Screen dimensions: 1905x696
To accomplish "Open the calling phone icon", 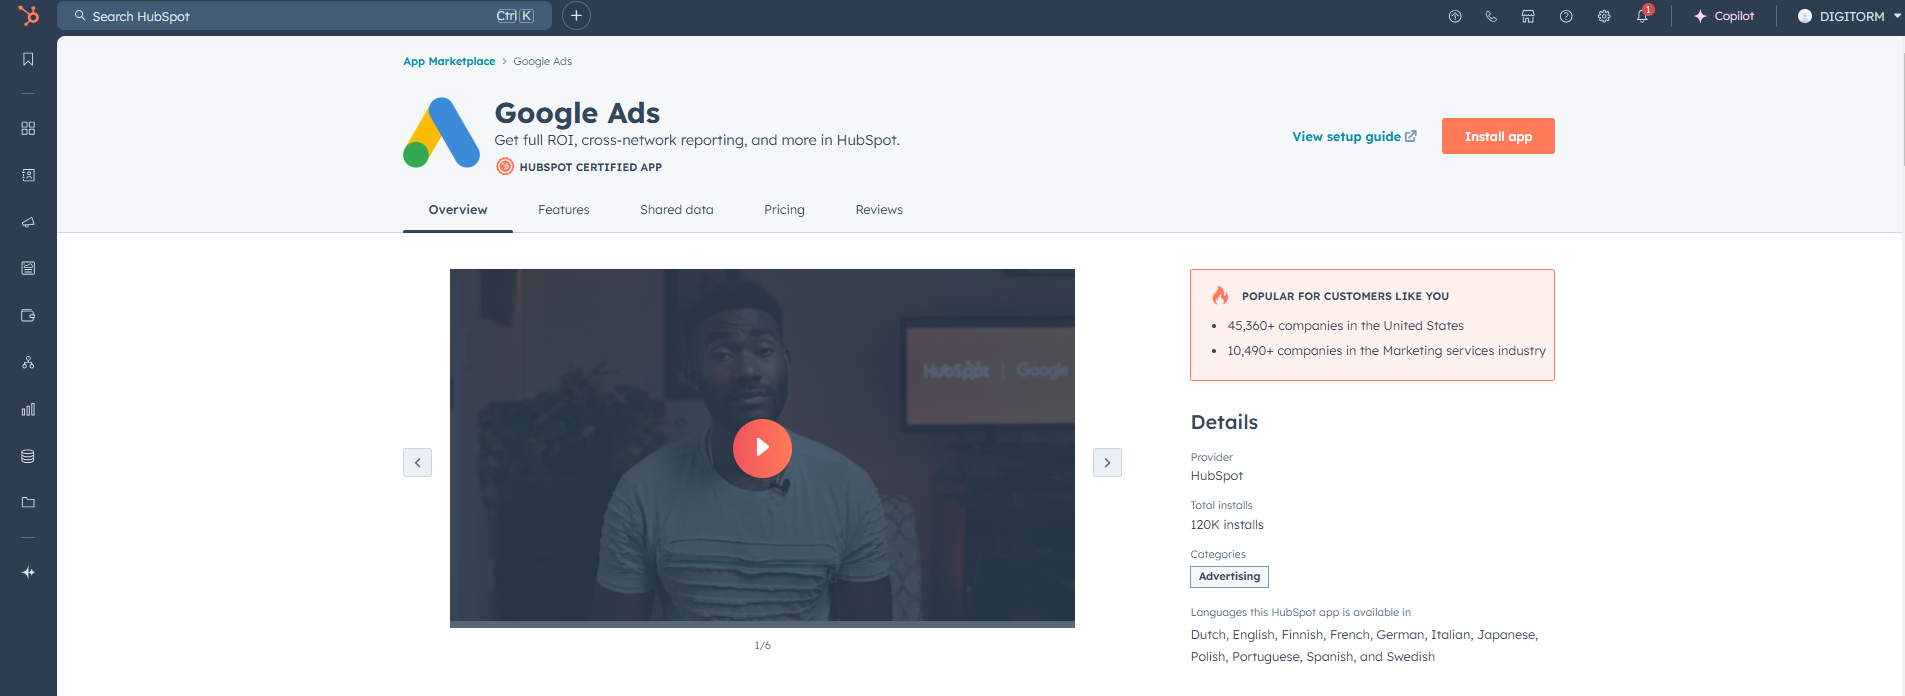I will point(1491,16).
